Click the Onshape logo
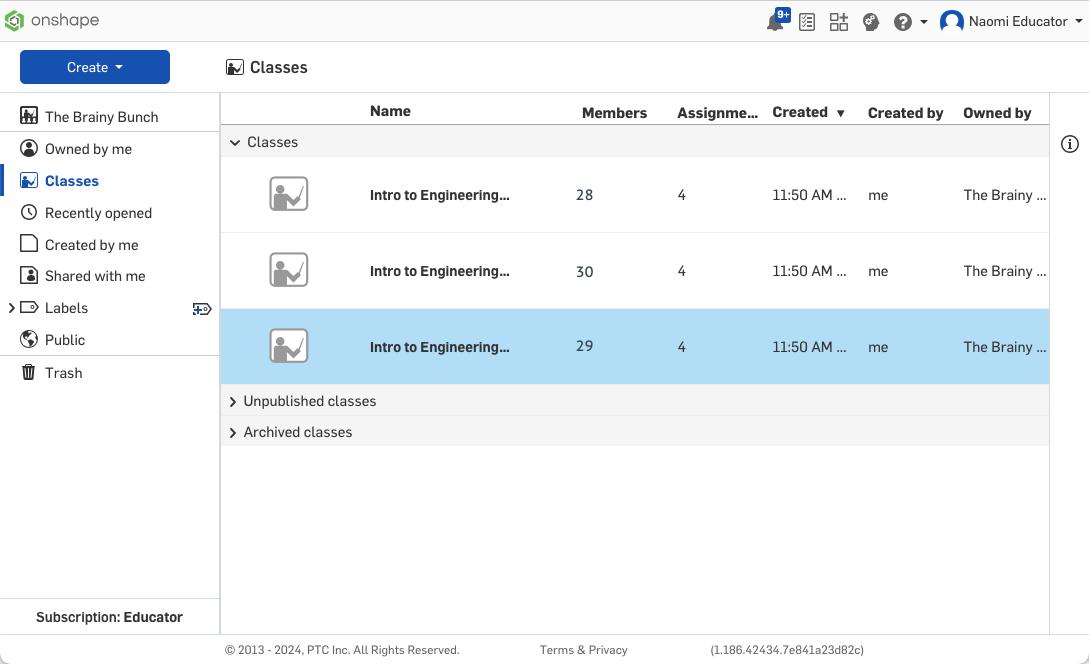 (x=52, y=21)
